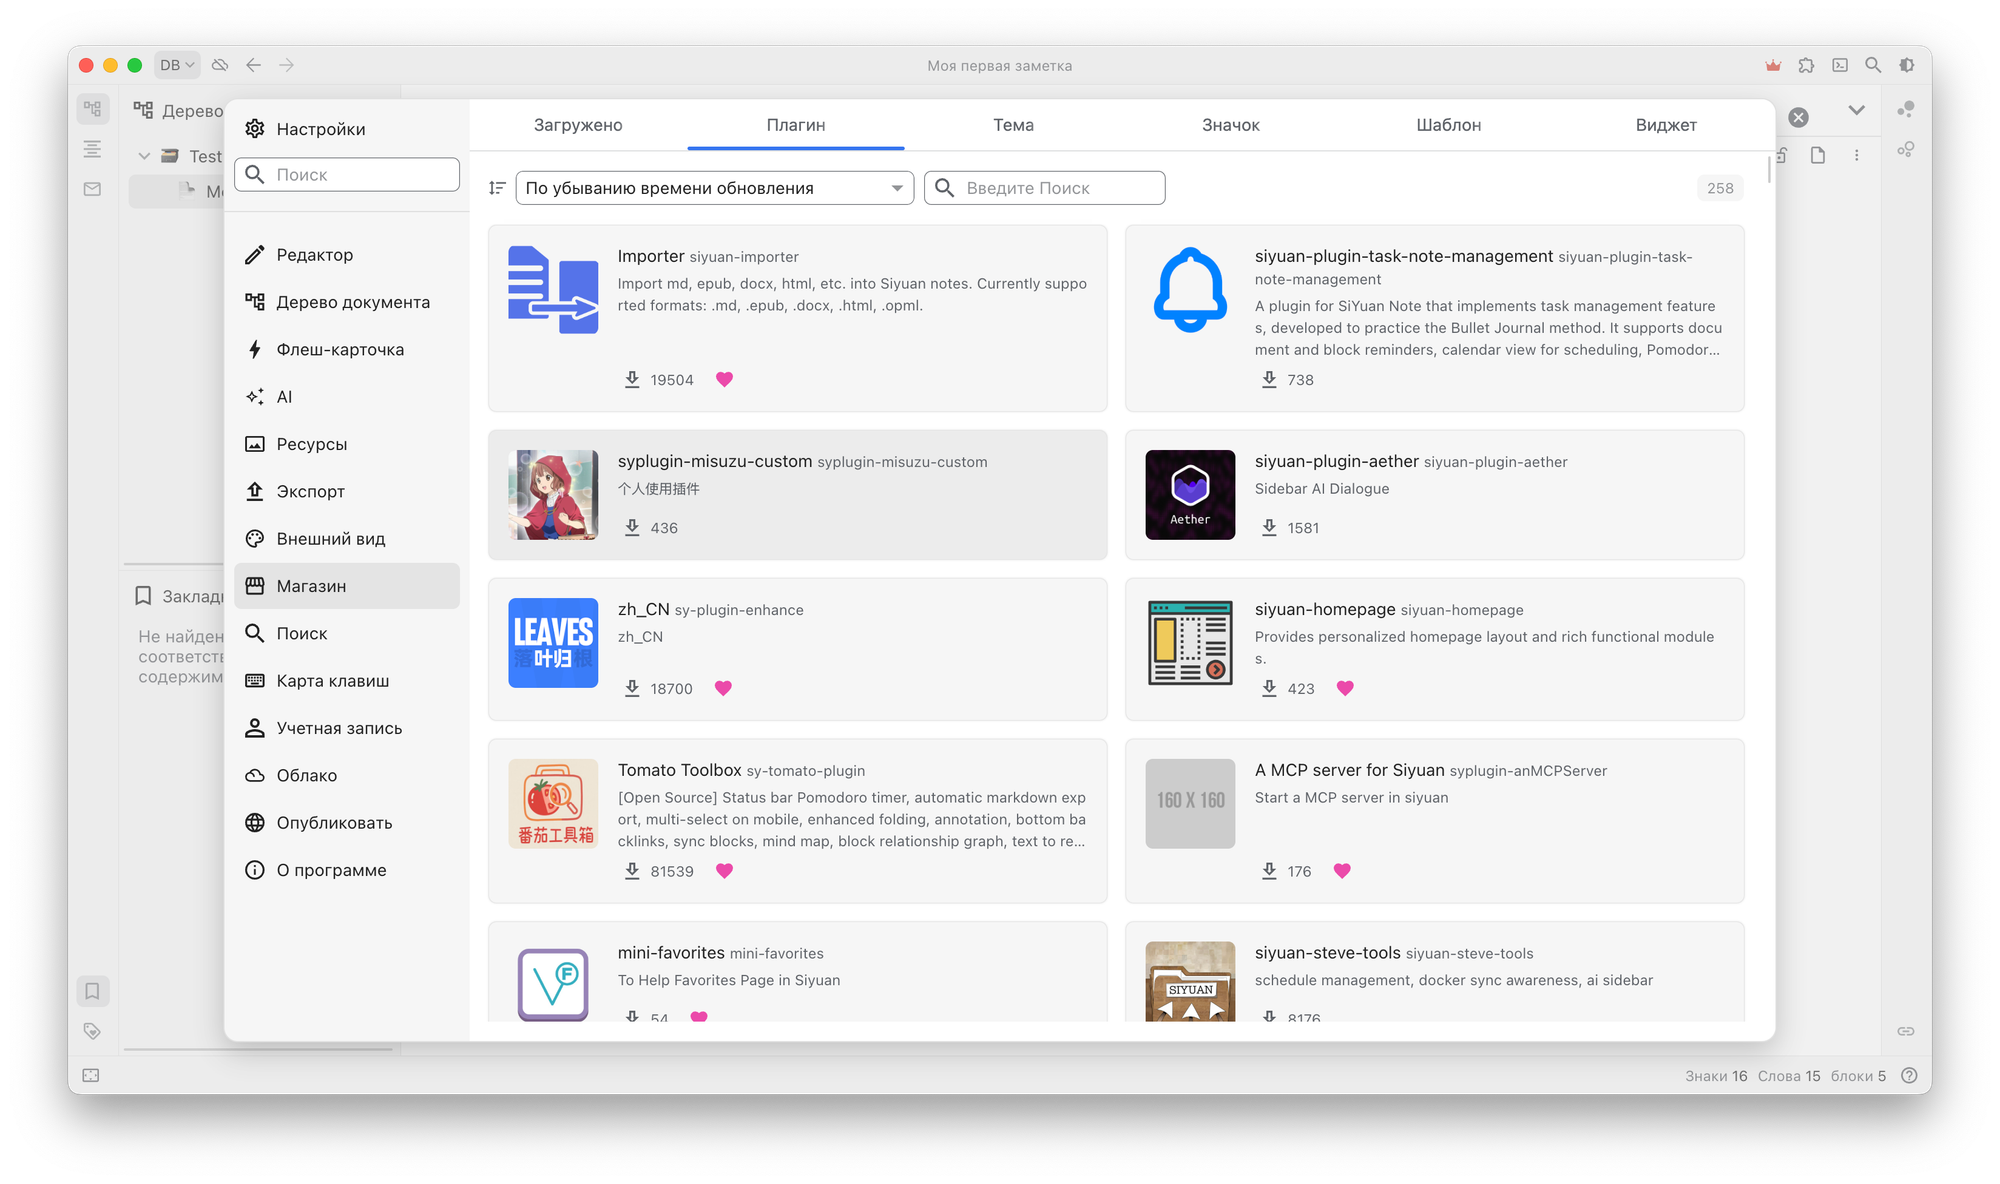The width and height of the screenshot is (2000, 1184).
Task: Open the update time sort dropdown
Action: pyautogui.click(x=714, y=188)
